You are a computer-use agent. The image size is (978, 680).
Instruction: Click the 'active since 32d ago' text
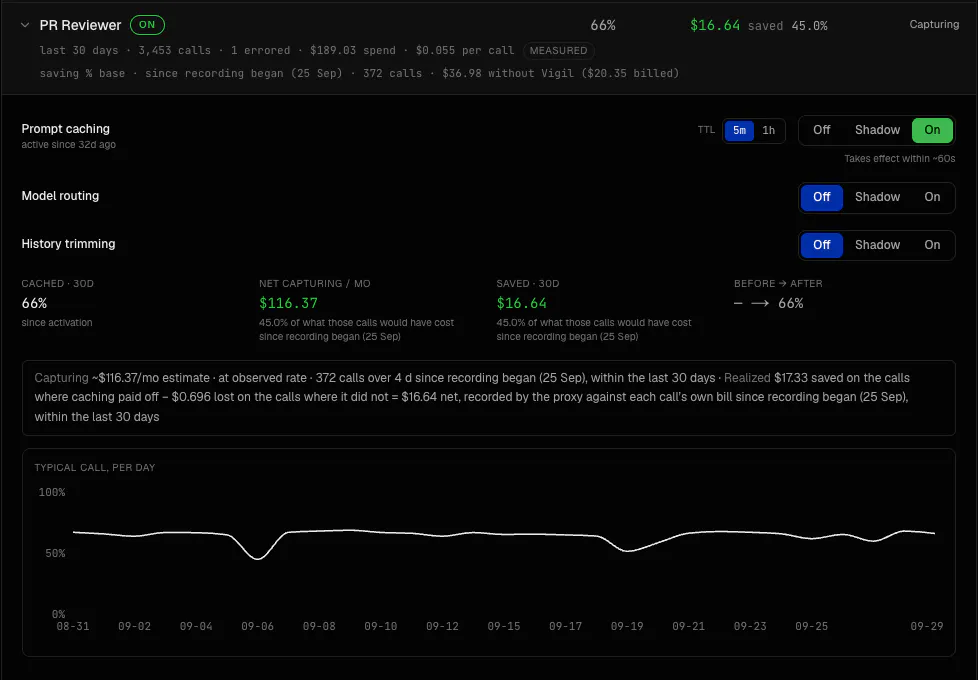(69, 145)
